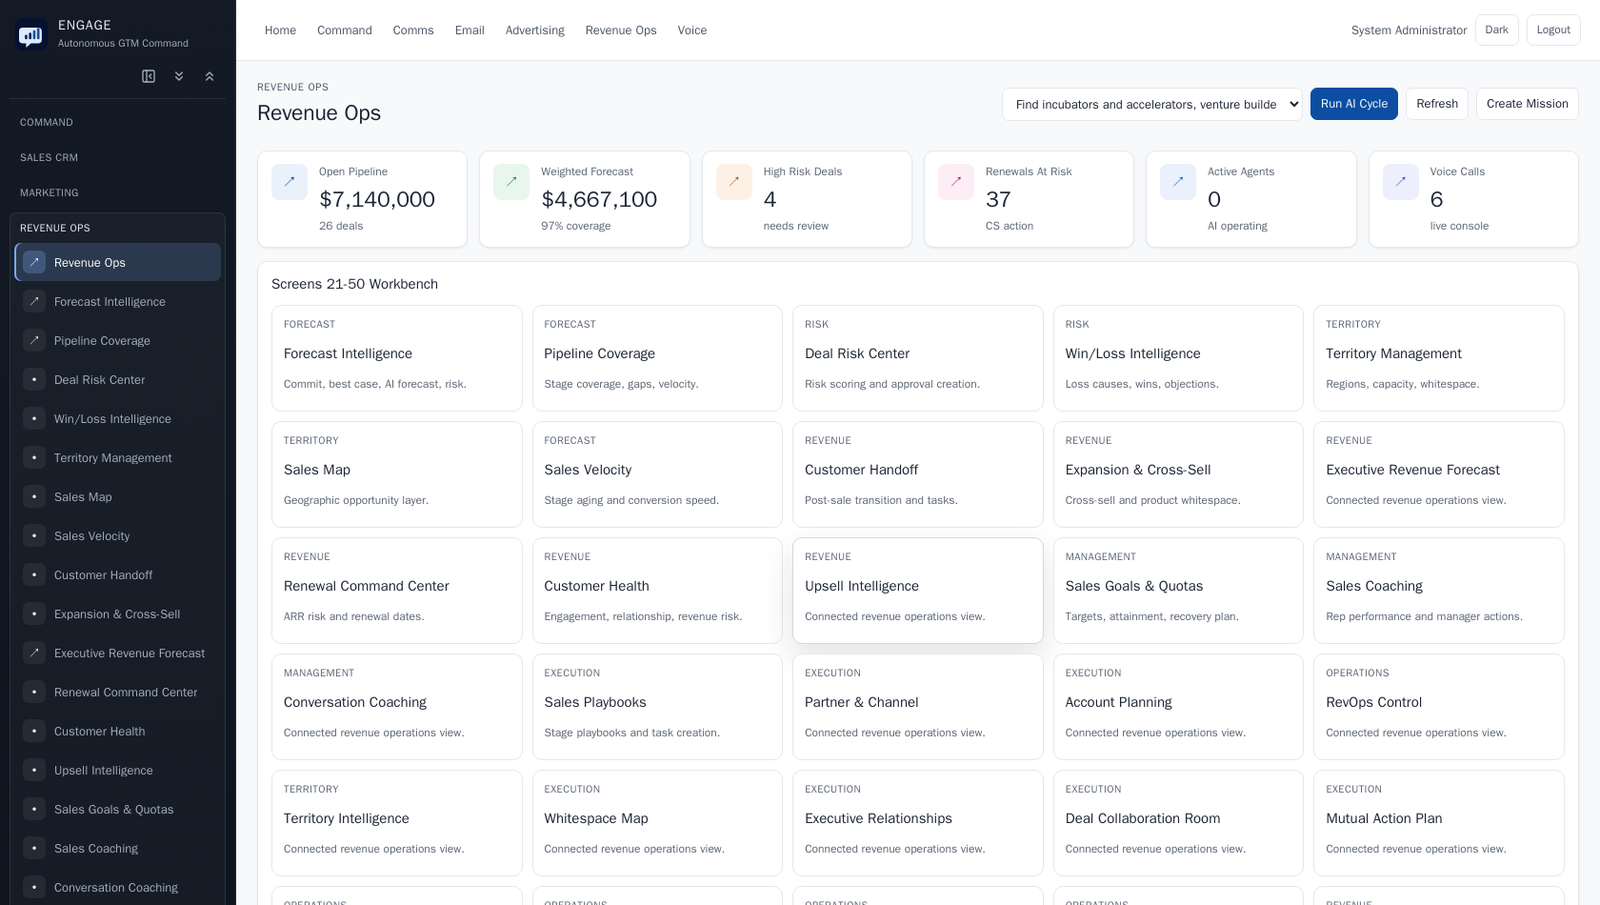
Task: Click the Sales Goals & Quotas sidebar icon
Action: [x=34, y=808]
